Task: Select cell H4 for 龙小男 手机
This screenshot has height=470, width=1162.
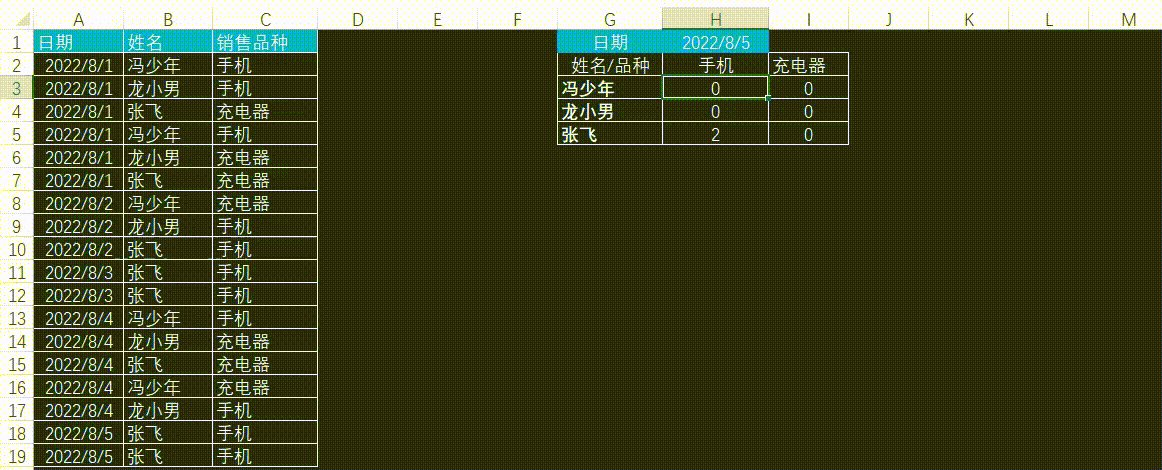Action: pyautogui.click(x=715, y=111)
